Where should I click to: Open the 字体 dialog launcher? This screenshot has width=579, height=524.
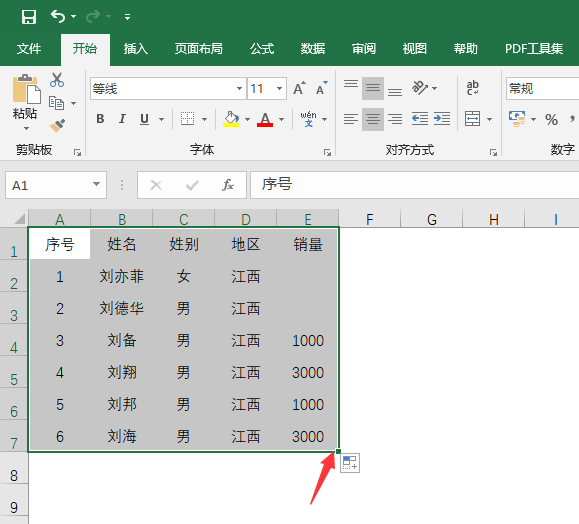[327, 153]
